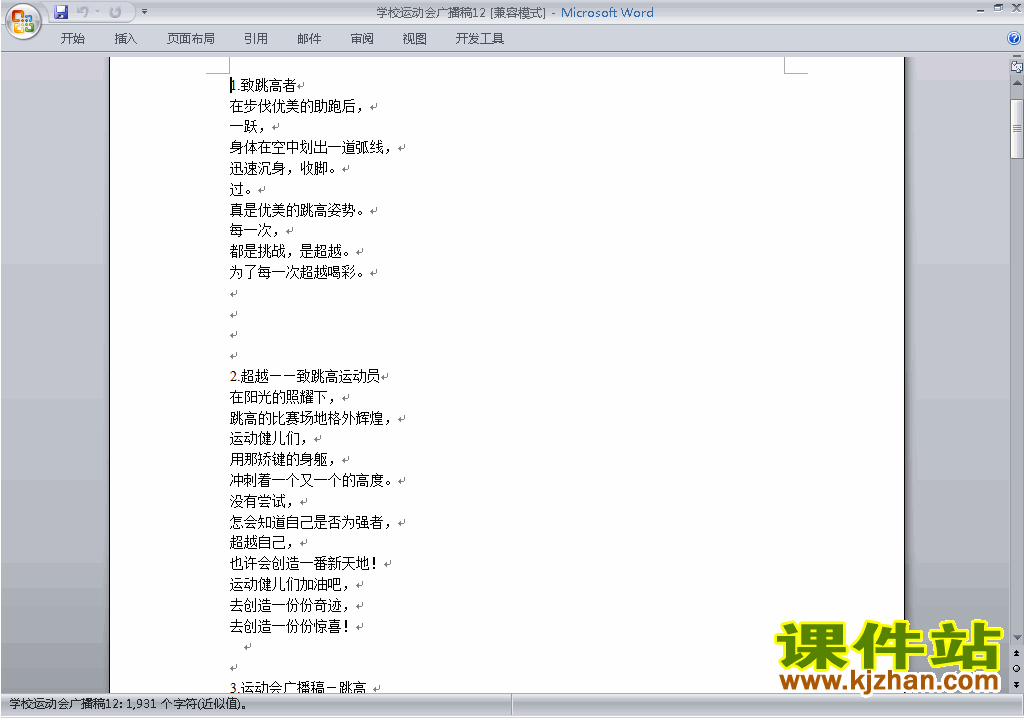Click the line 身体在空中划出一道弧线，
The height and width of the screenshot is (718, 1024).
pos(310,148)
